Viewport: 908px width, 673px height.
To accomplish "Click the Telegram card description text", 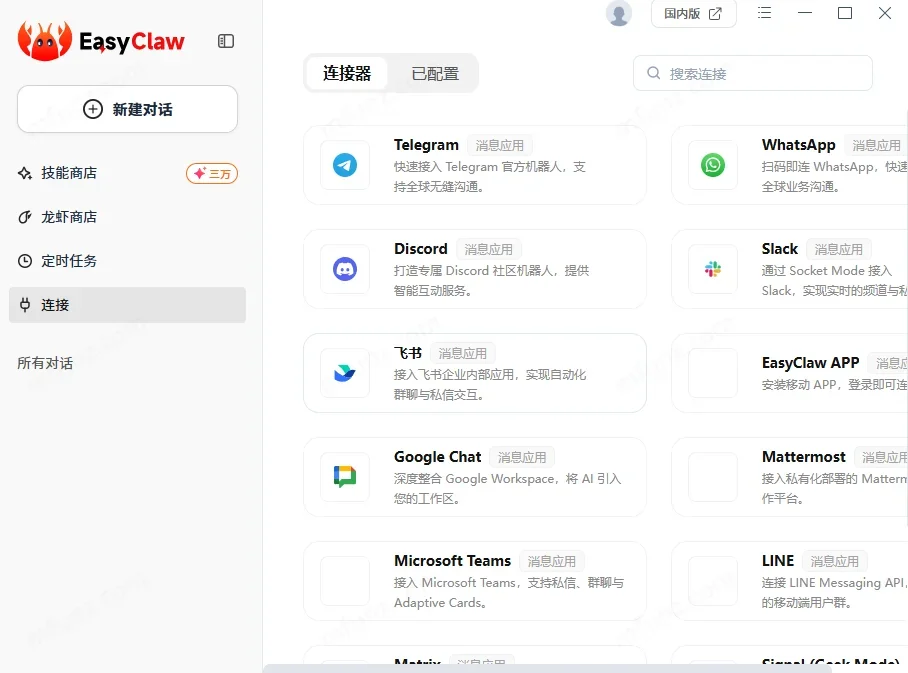I will point(489,177).
